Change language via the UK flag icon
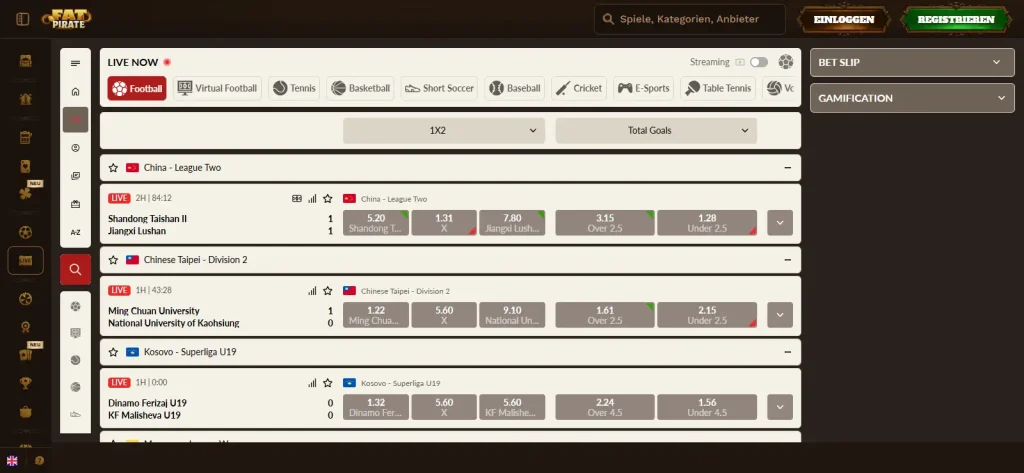 (x=12, y=461)
